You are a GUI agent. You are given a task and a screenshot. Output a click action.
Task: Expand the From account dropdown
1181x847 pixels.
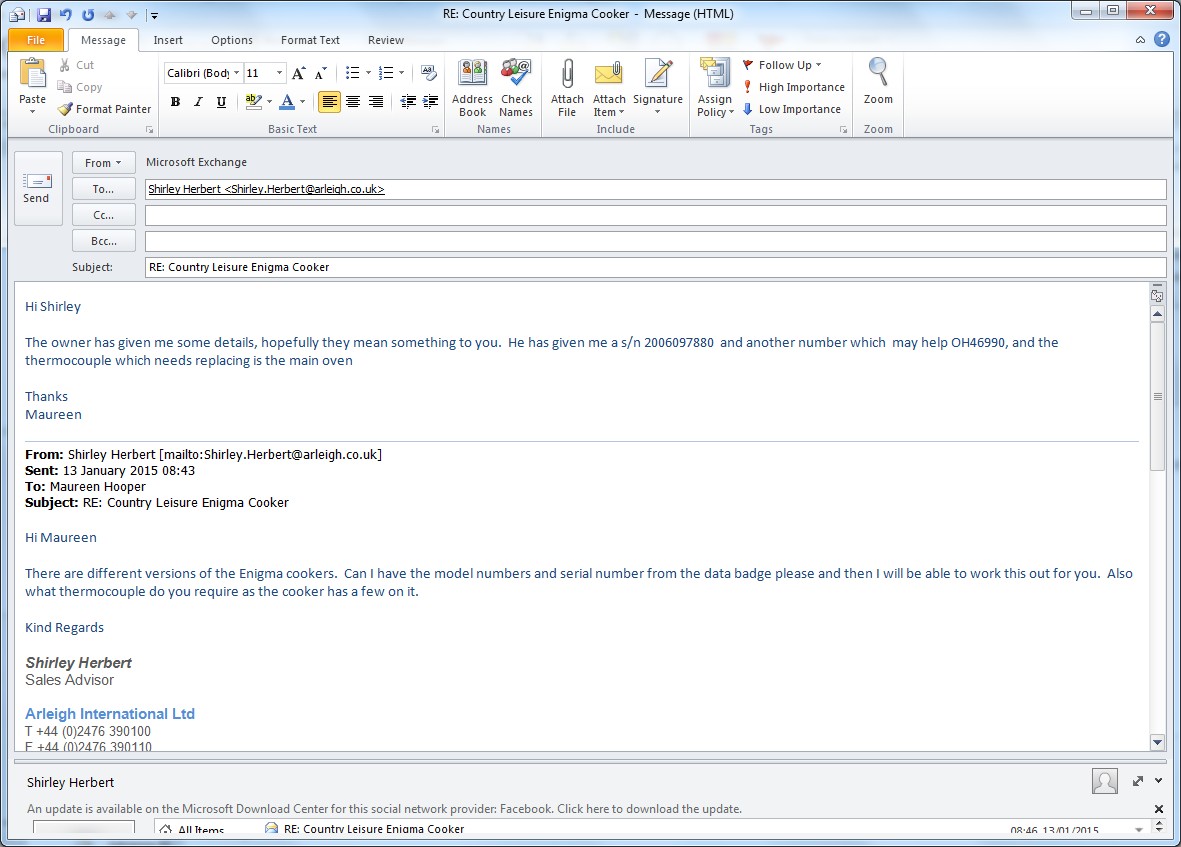coord(104,163)
